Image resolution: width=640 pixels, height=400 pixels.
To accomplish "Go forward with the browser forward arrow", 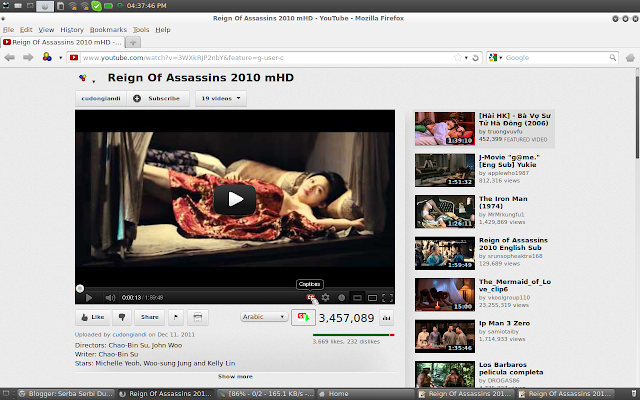I will pos(28,58).
